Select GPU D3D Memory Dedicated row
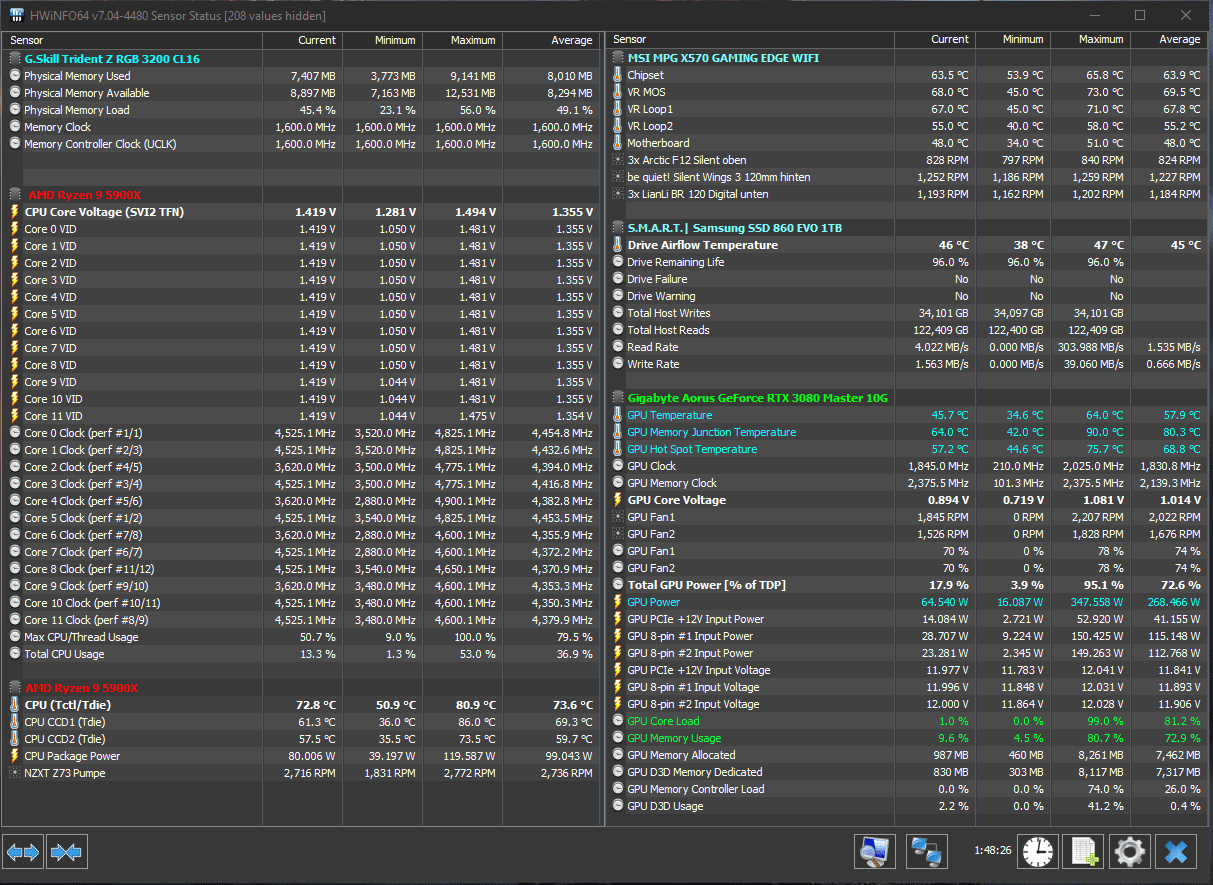 907,772
